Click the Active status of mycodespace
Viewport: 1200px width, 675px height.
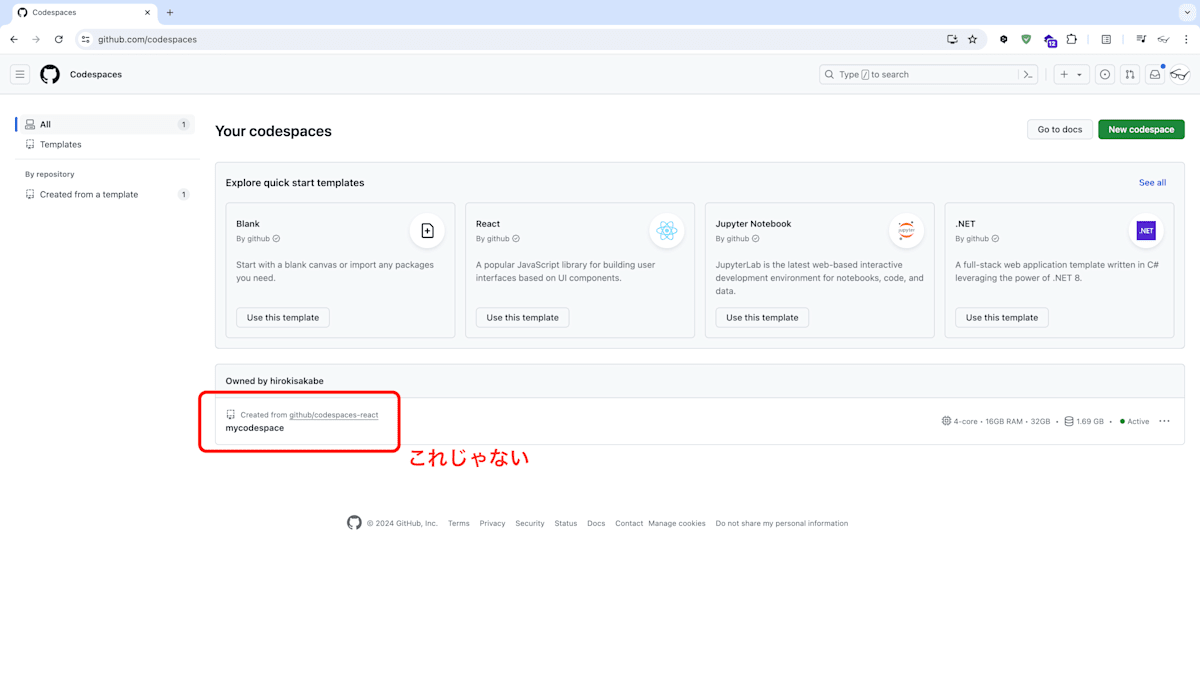[x=1135, y=421]
